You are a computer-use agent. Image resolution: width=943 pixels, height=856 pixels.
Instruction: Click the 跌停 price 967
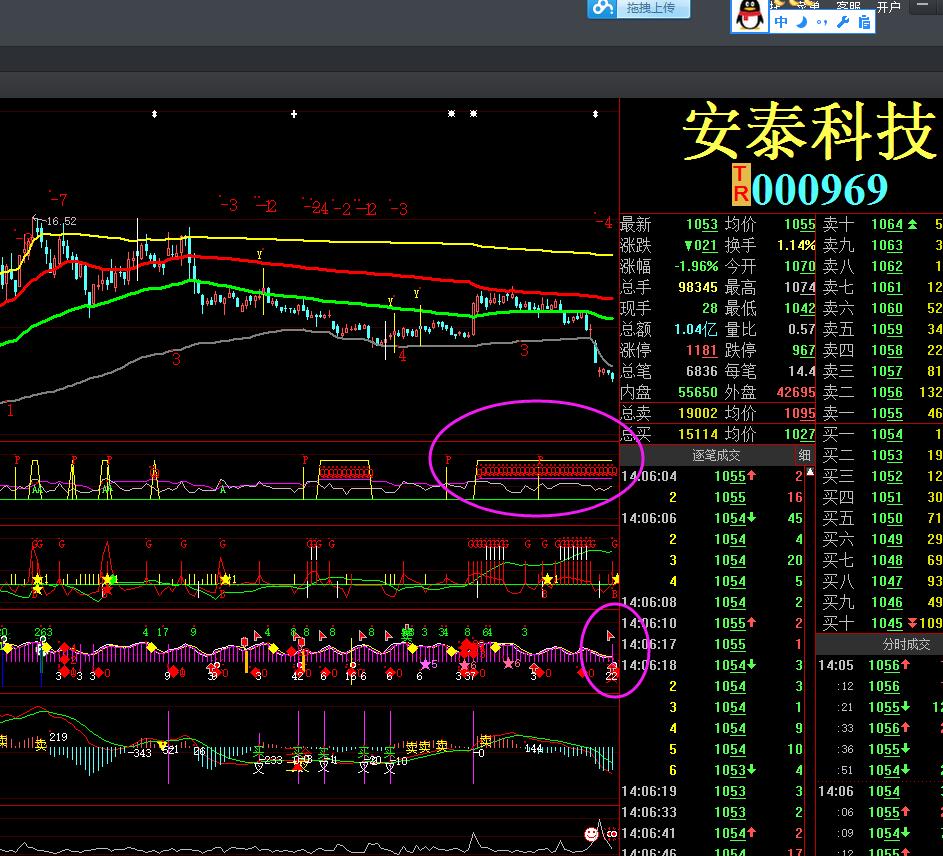803,350
